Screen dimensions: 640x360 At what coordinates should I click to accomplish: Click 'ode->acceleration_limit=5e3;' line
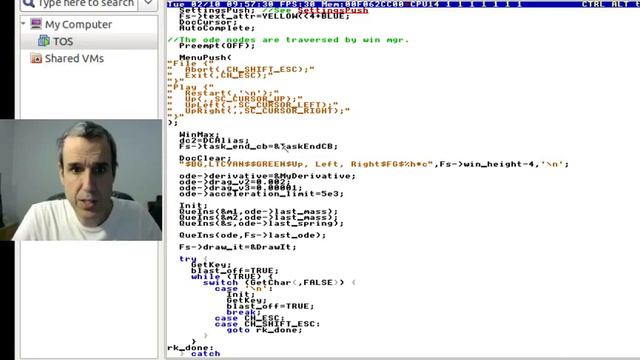pos(261,193)
